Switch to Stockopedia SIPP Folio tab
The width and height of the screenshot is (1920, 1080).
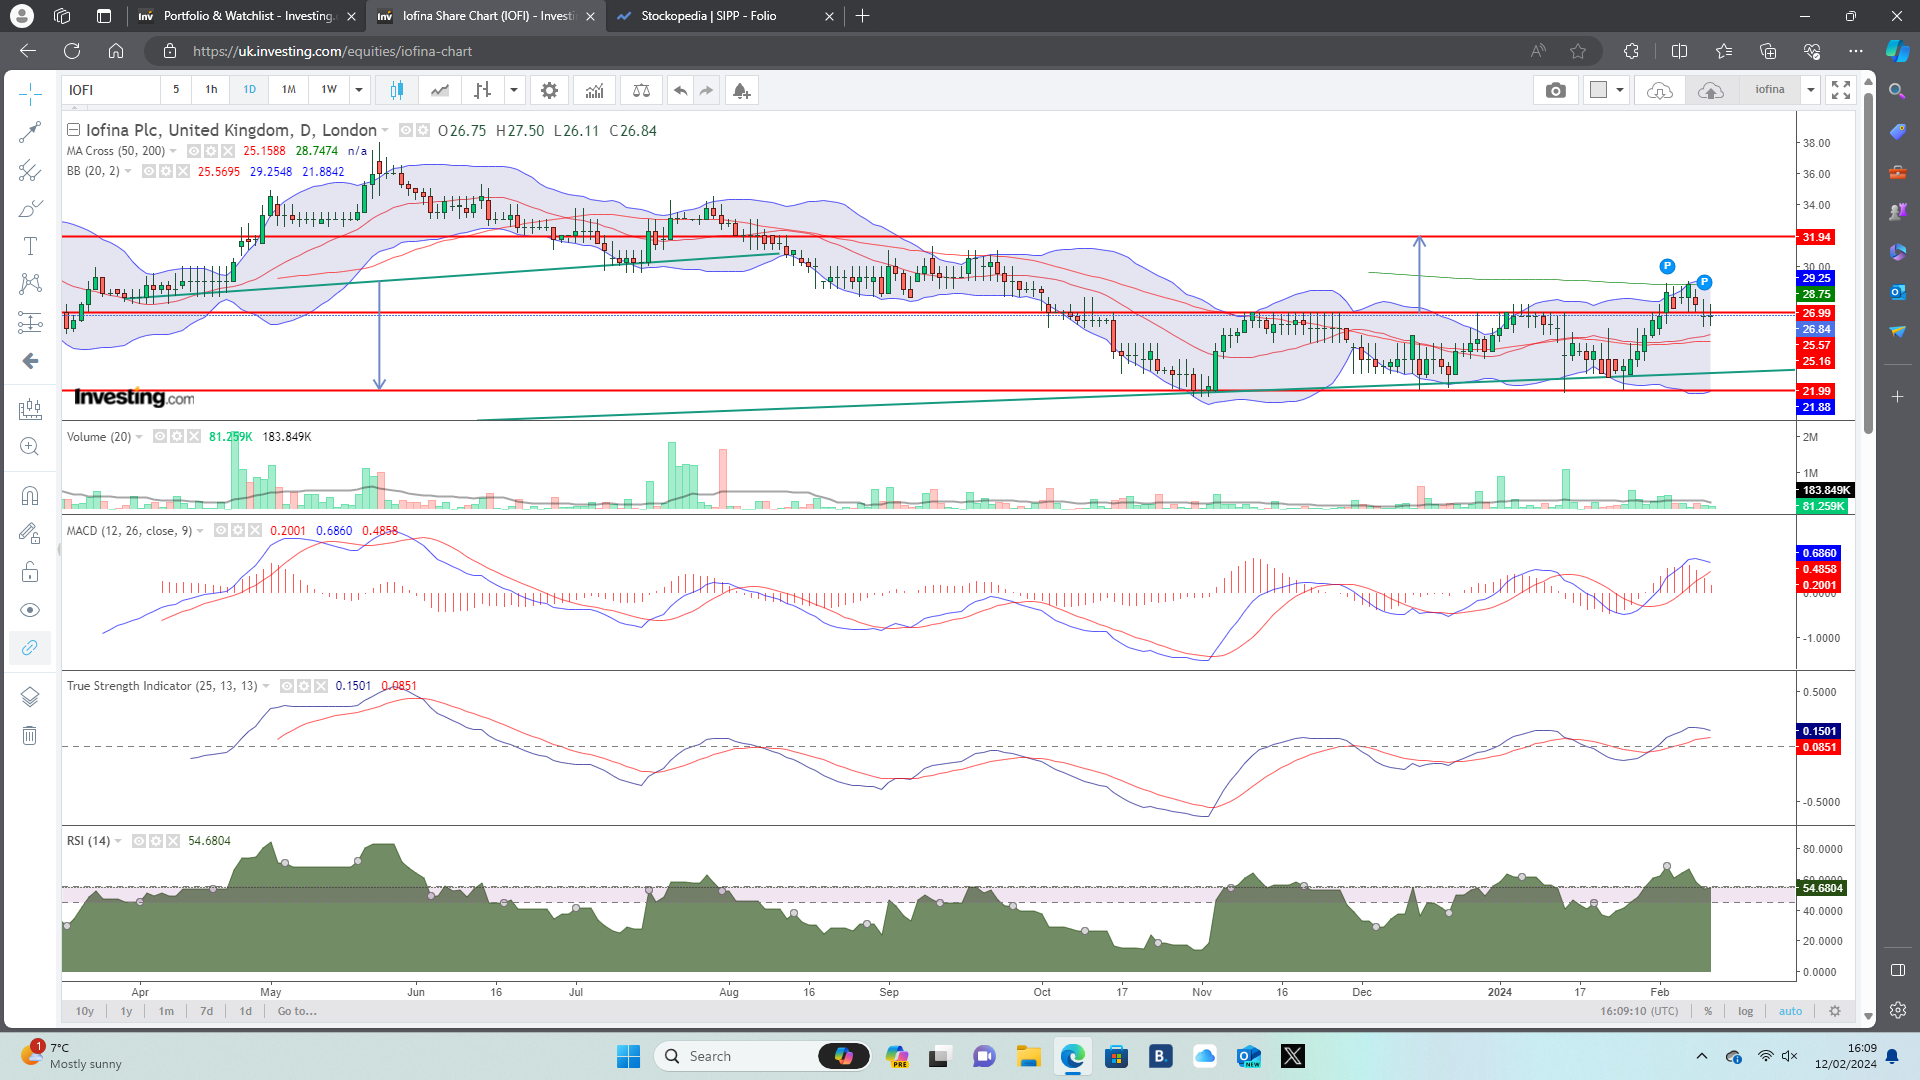(726, 16)
